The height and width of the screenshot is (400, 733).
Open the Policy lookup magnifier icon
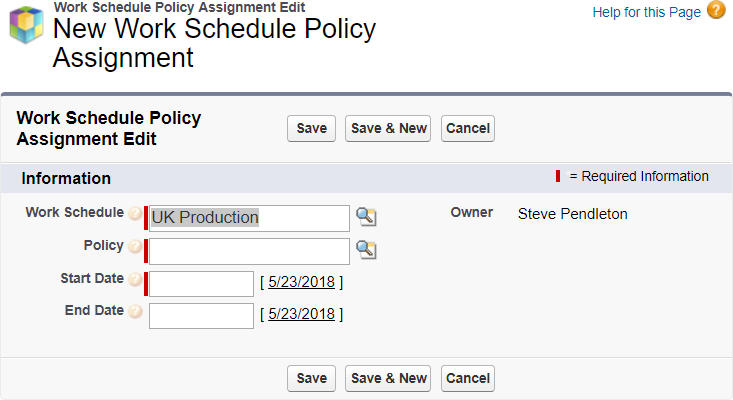pos(366,250)
